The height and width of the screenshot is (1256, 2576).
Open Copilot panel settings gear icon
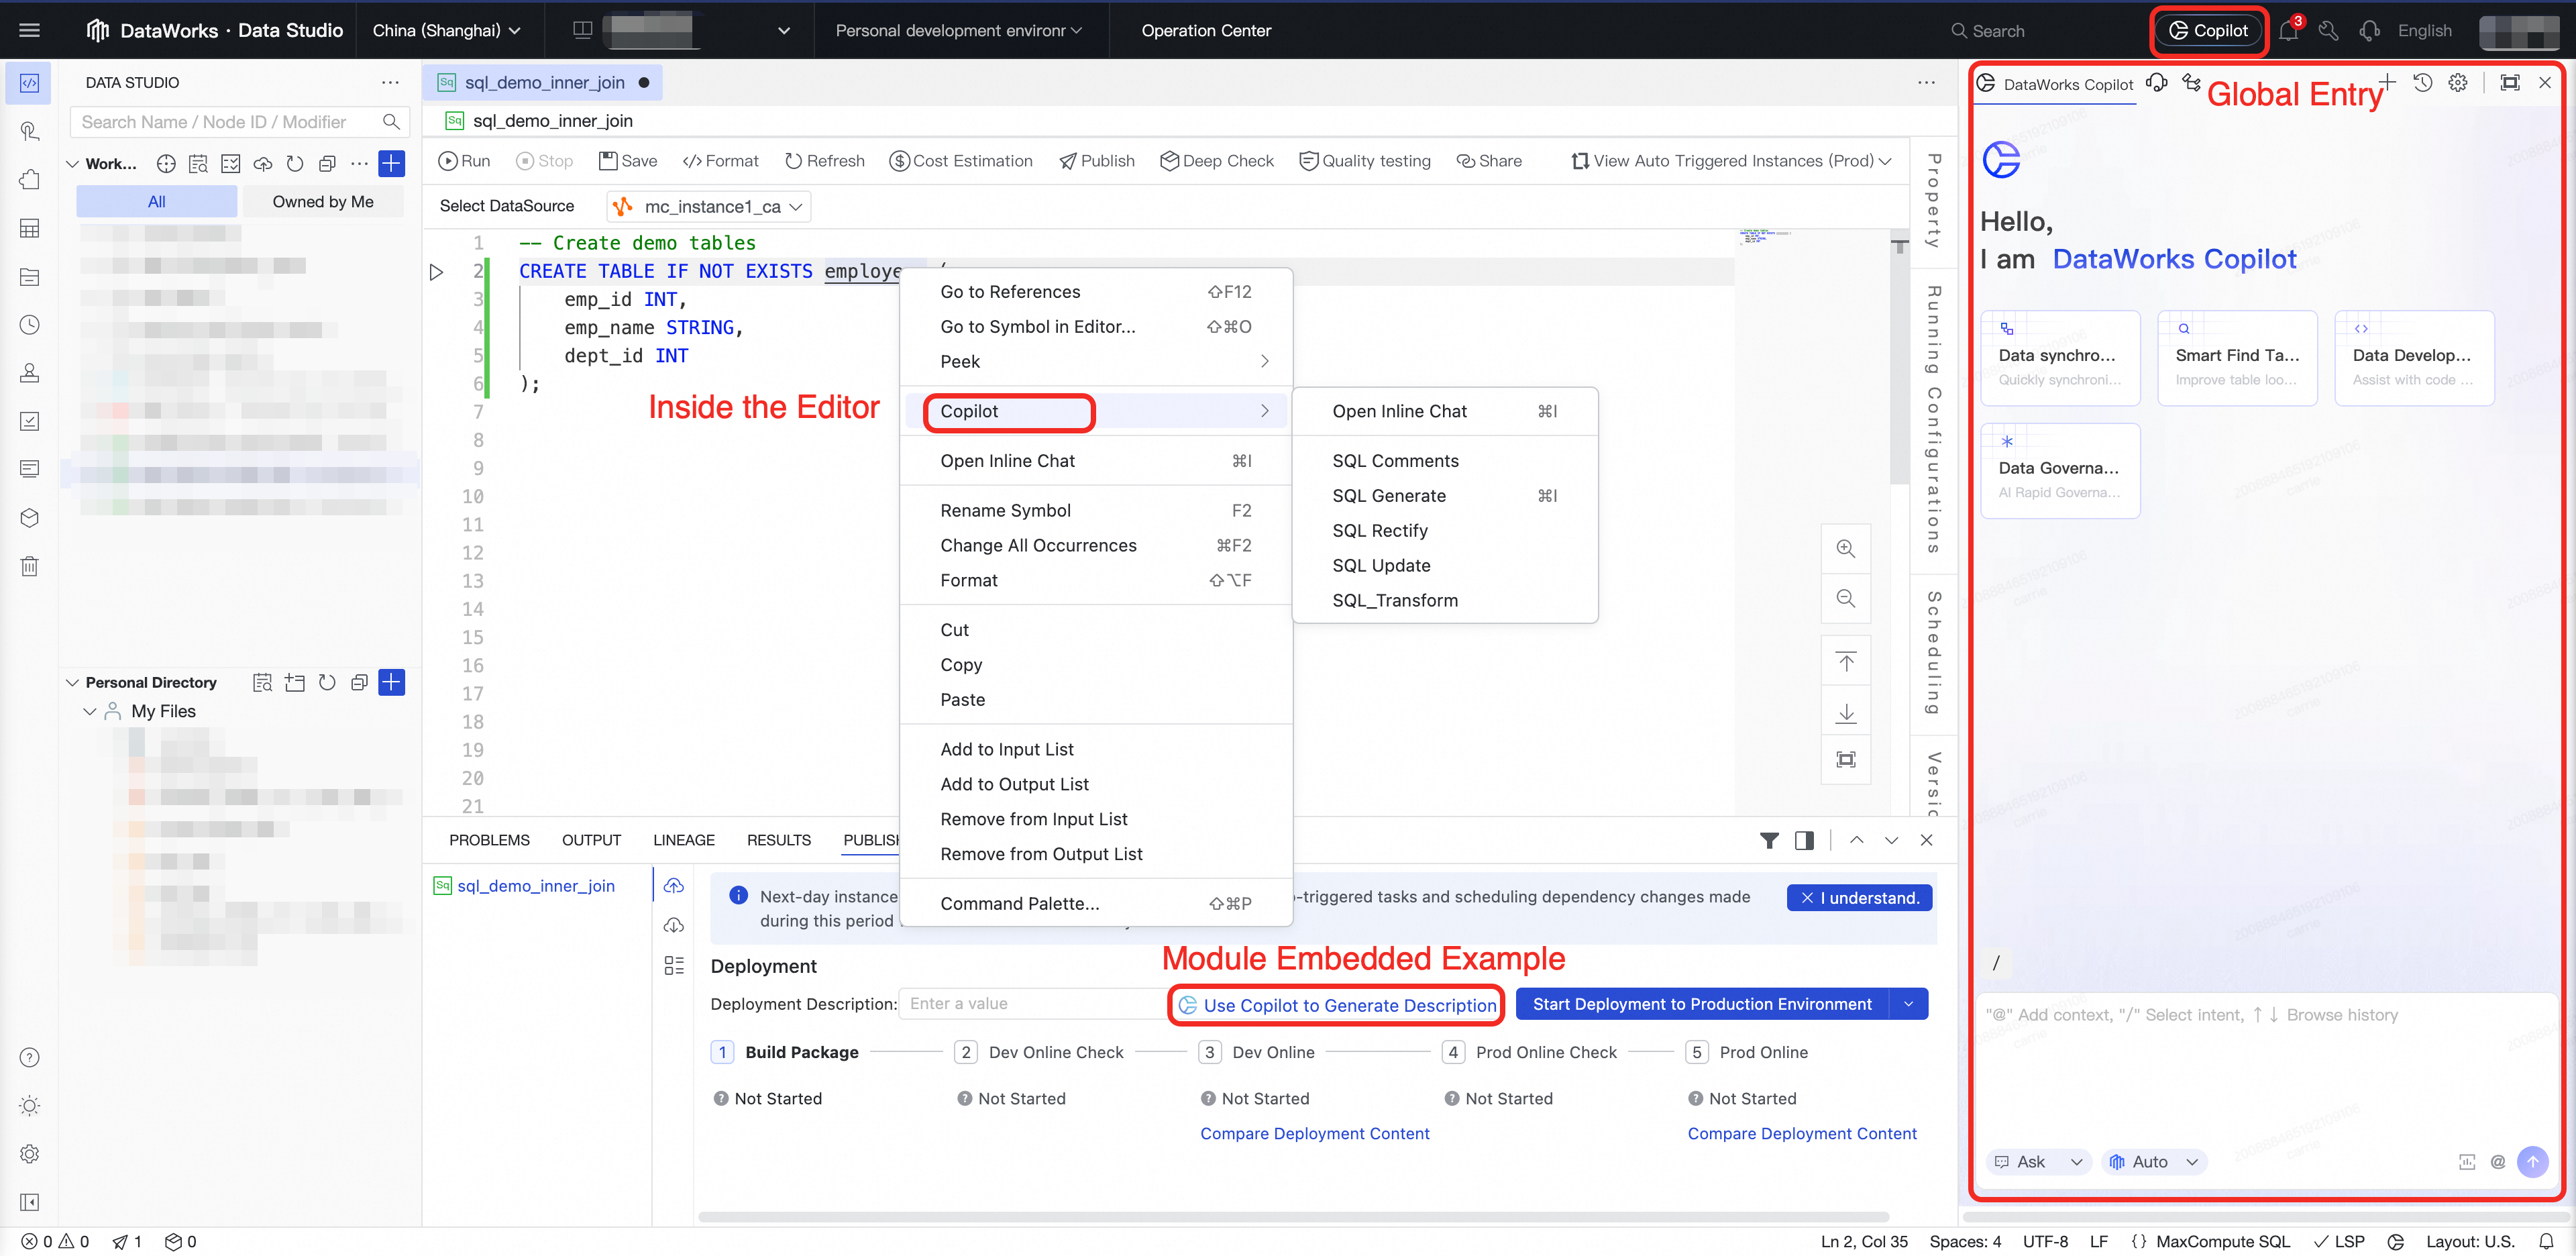coord(2458,83)
